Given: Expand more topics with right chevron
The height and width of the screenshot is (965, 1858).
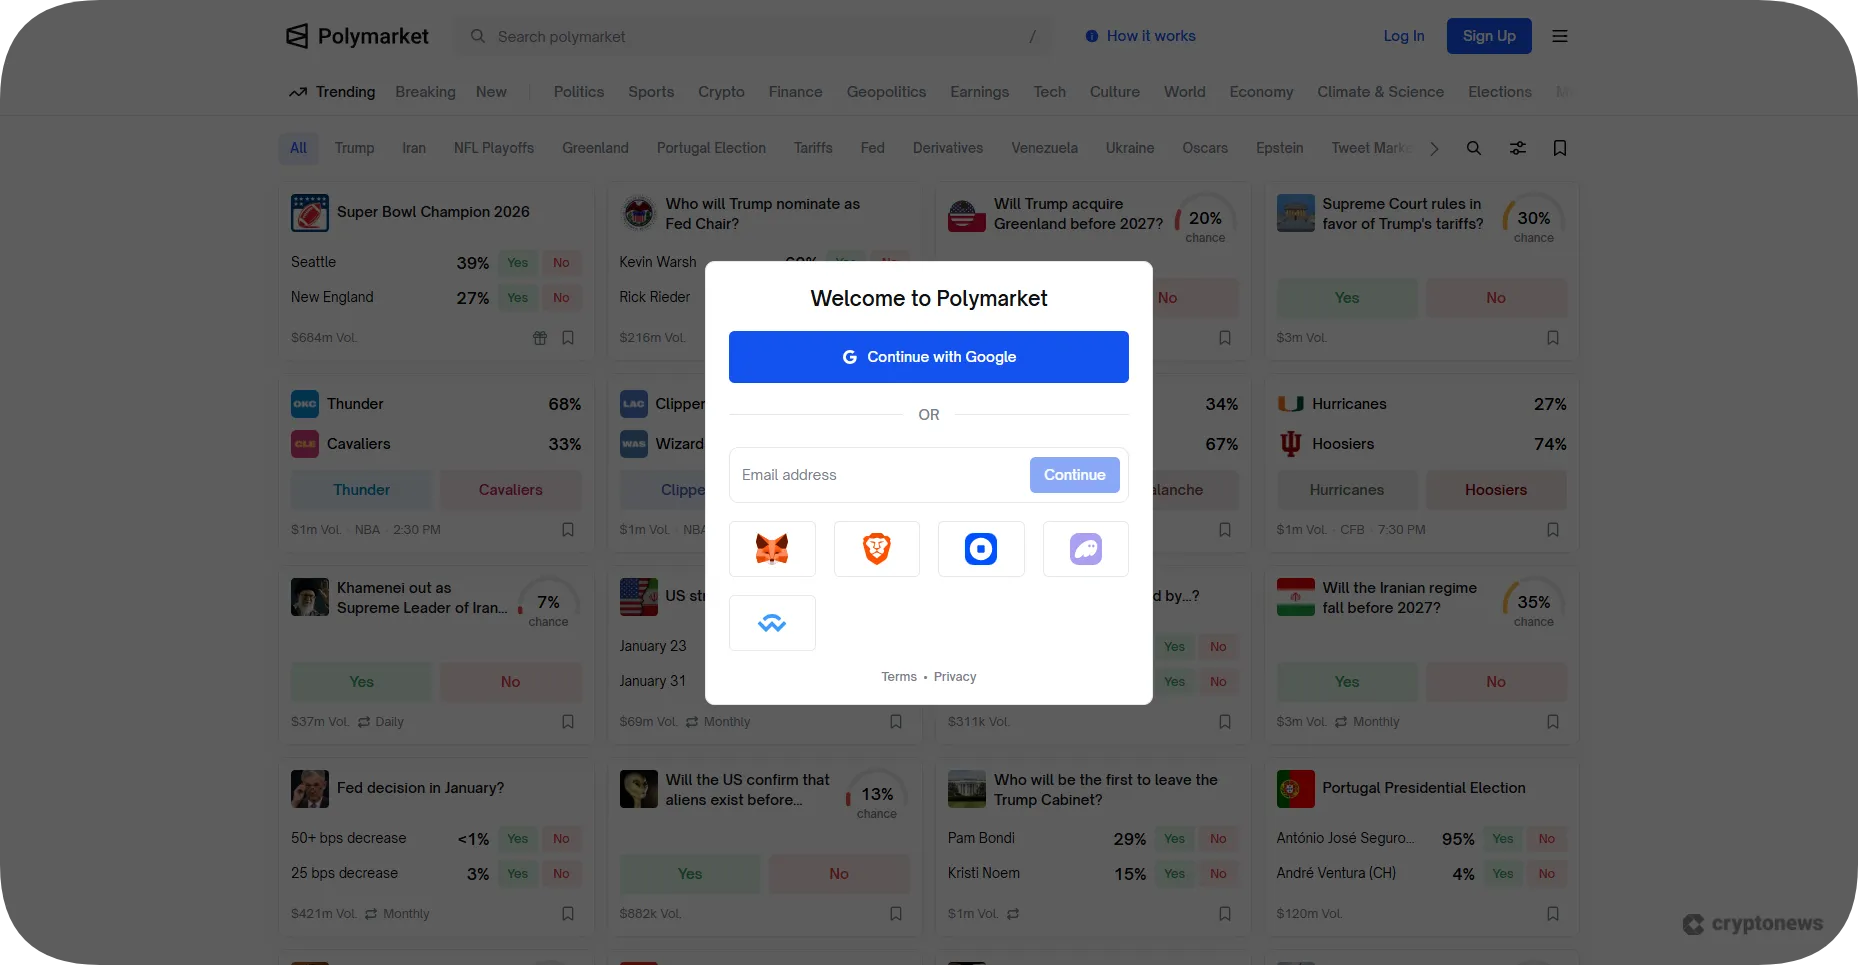Looking at the screenshot, I should click(x=1434, y=147).
